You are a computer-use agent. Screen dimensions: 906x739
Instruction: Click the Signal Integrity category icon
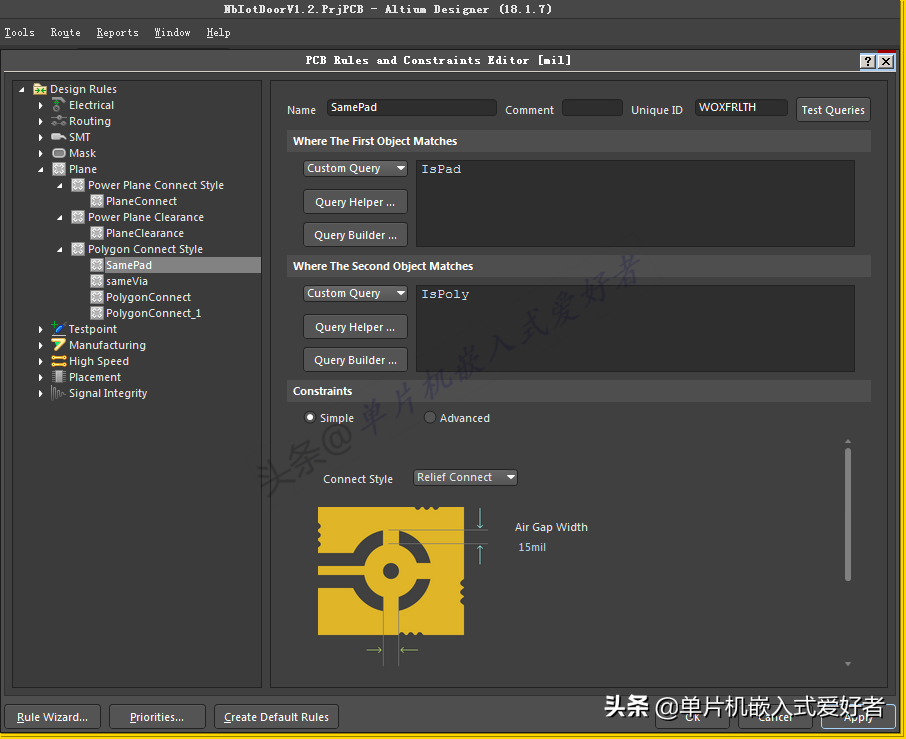point(59,393)
